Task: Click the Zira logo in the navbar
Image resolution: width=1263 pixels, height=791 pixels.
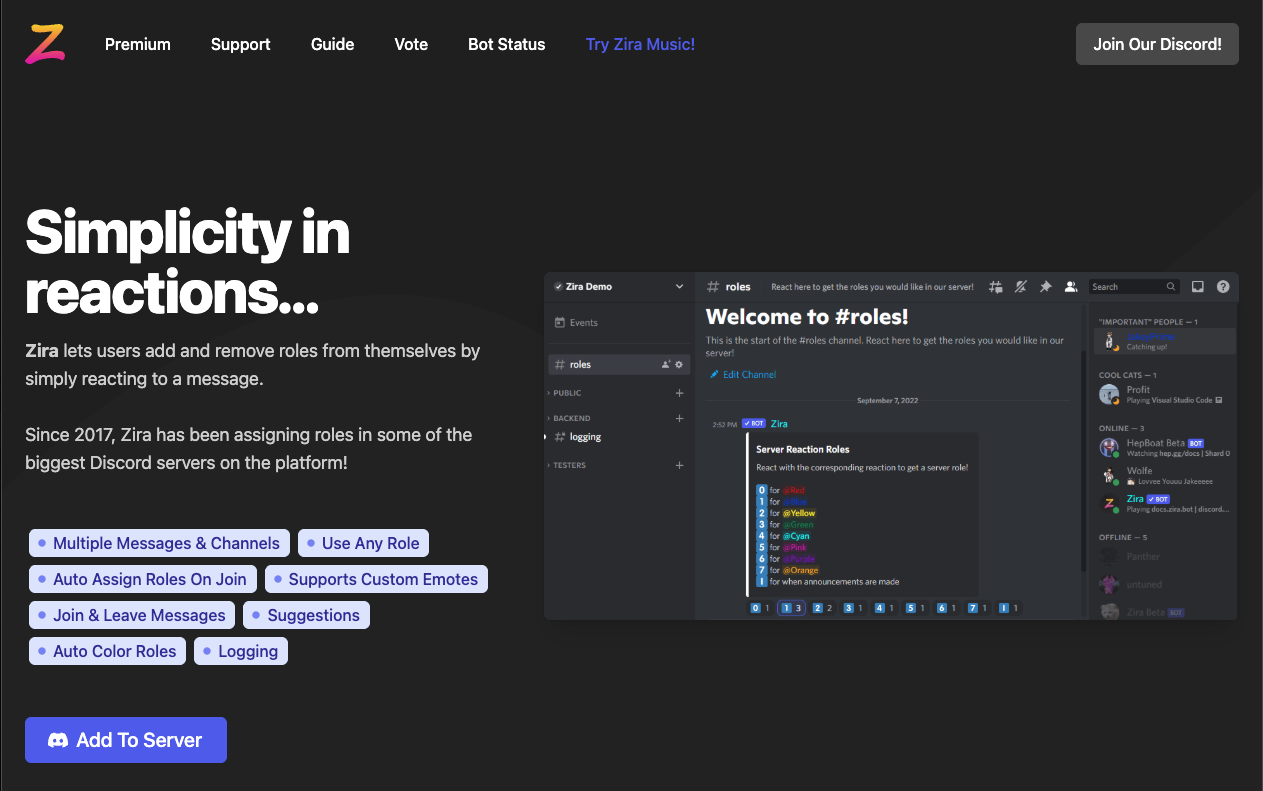Action: [45, 44]
